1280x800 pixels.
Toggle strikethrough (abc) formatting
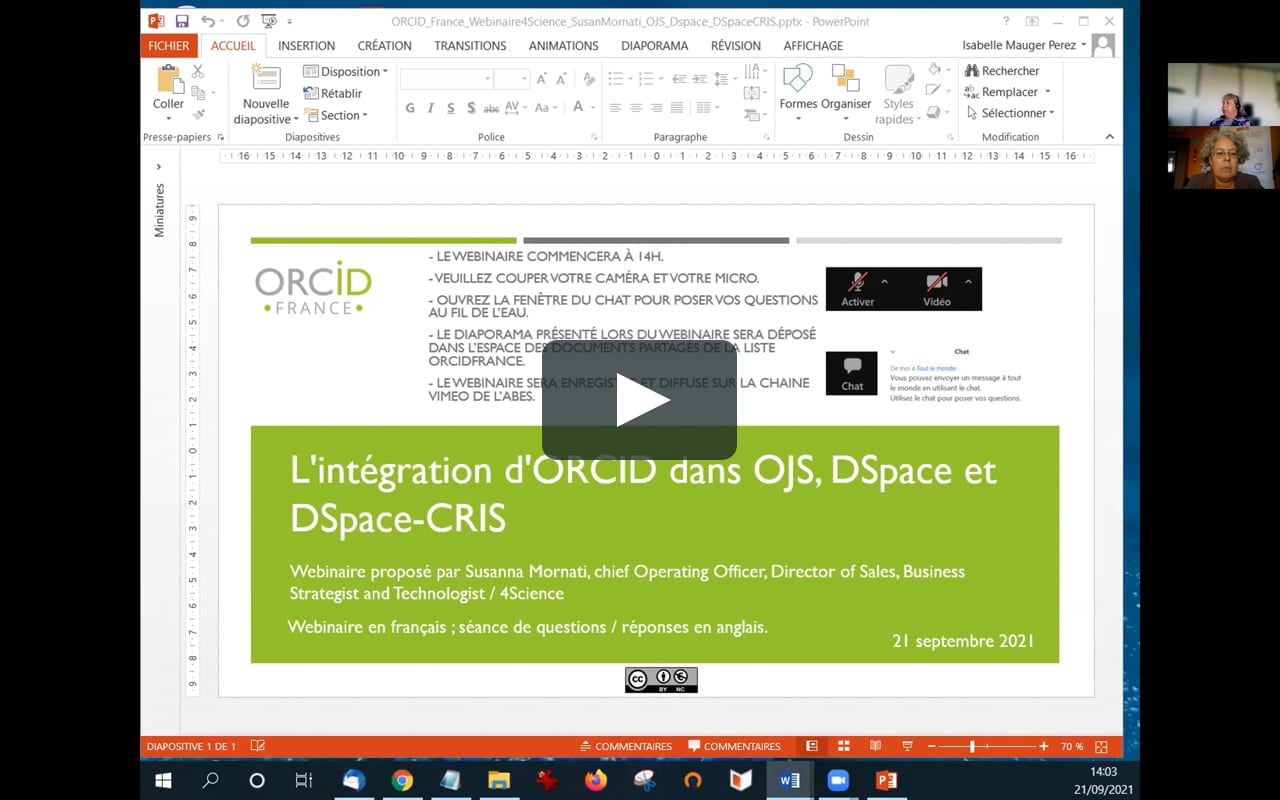click(491, 108)
